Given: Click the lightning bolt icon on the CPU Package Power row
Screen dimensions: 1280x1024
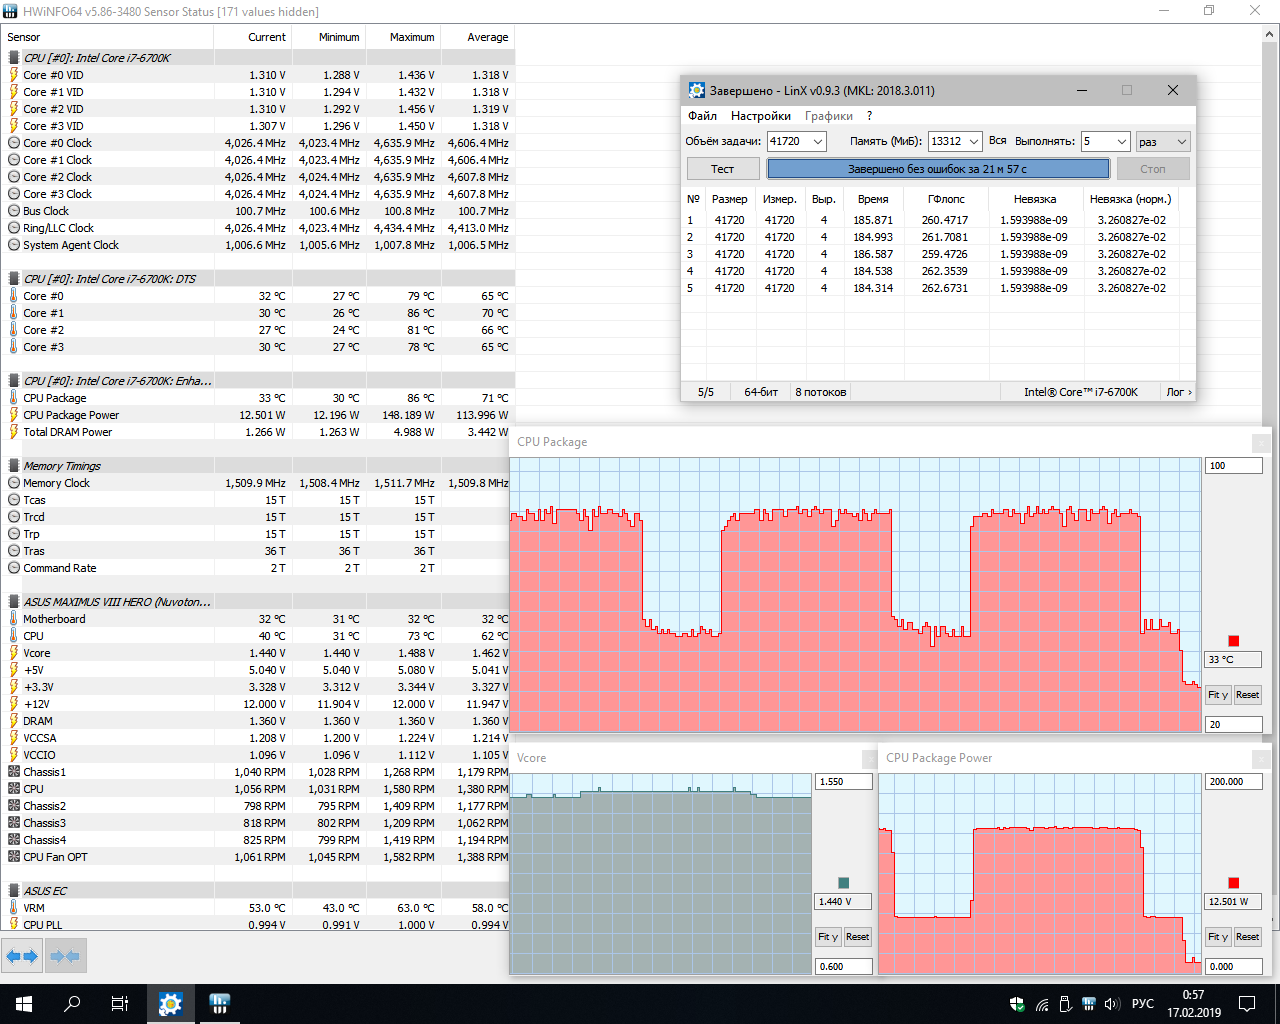Looking at the screenshot, I should [14, 415].
